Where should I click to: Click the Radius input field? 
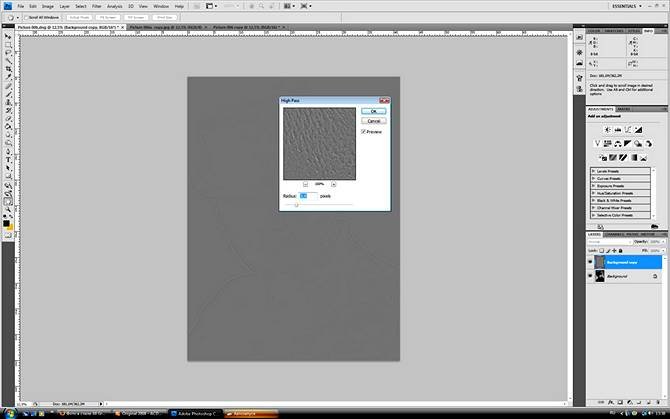point(306,196)
